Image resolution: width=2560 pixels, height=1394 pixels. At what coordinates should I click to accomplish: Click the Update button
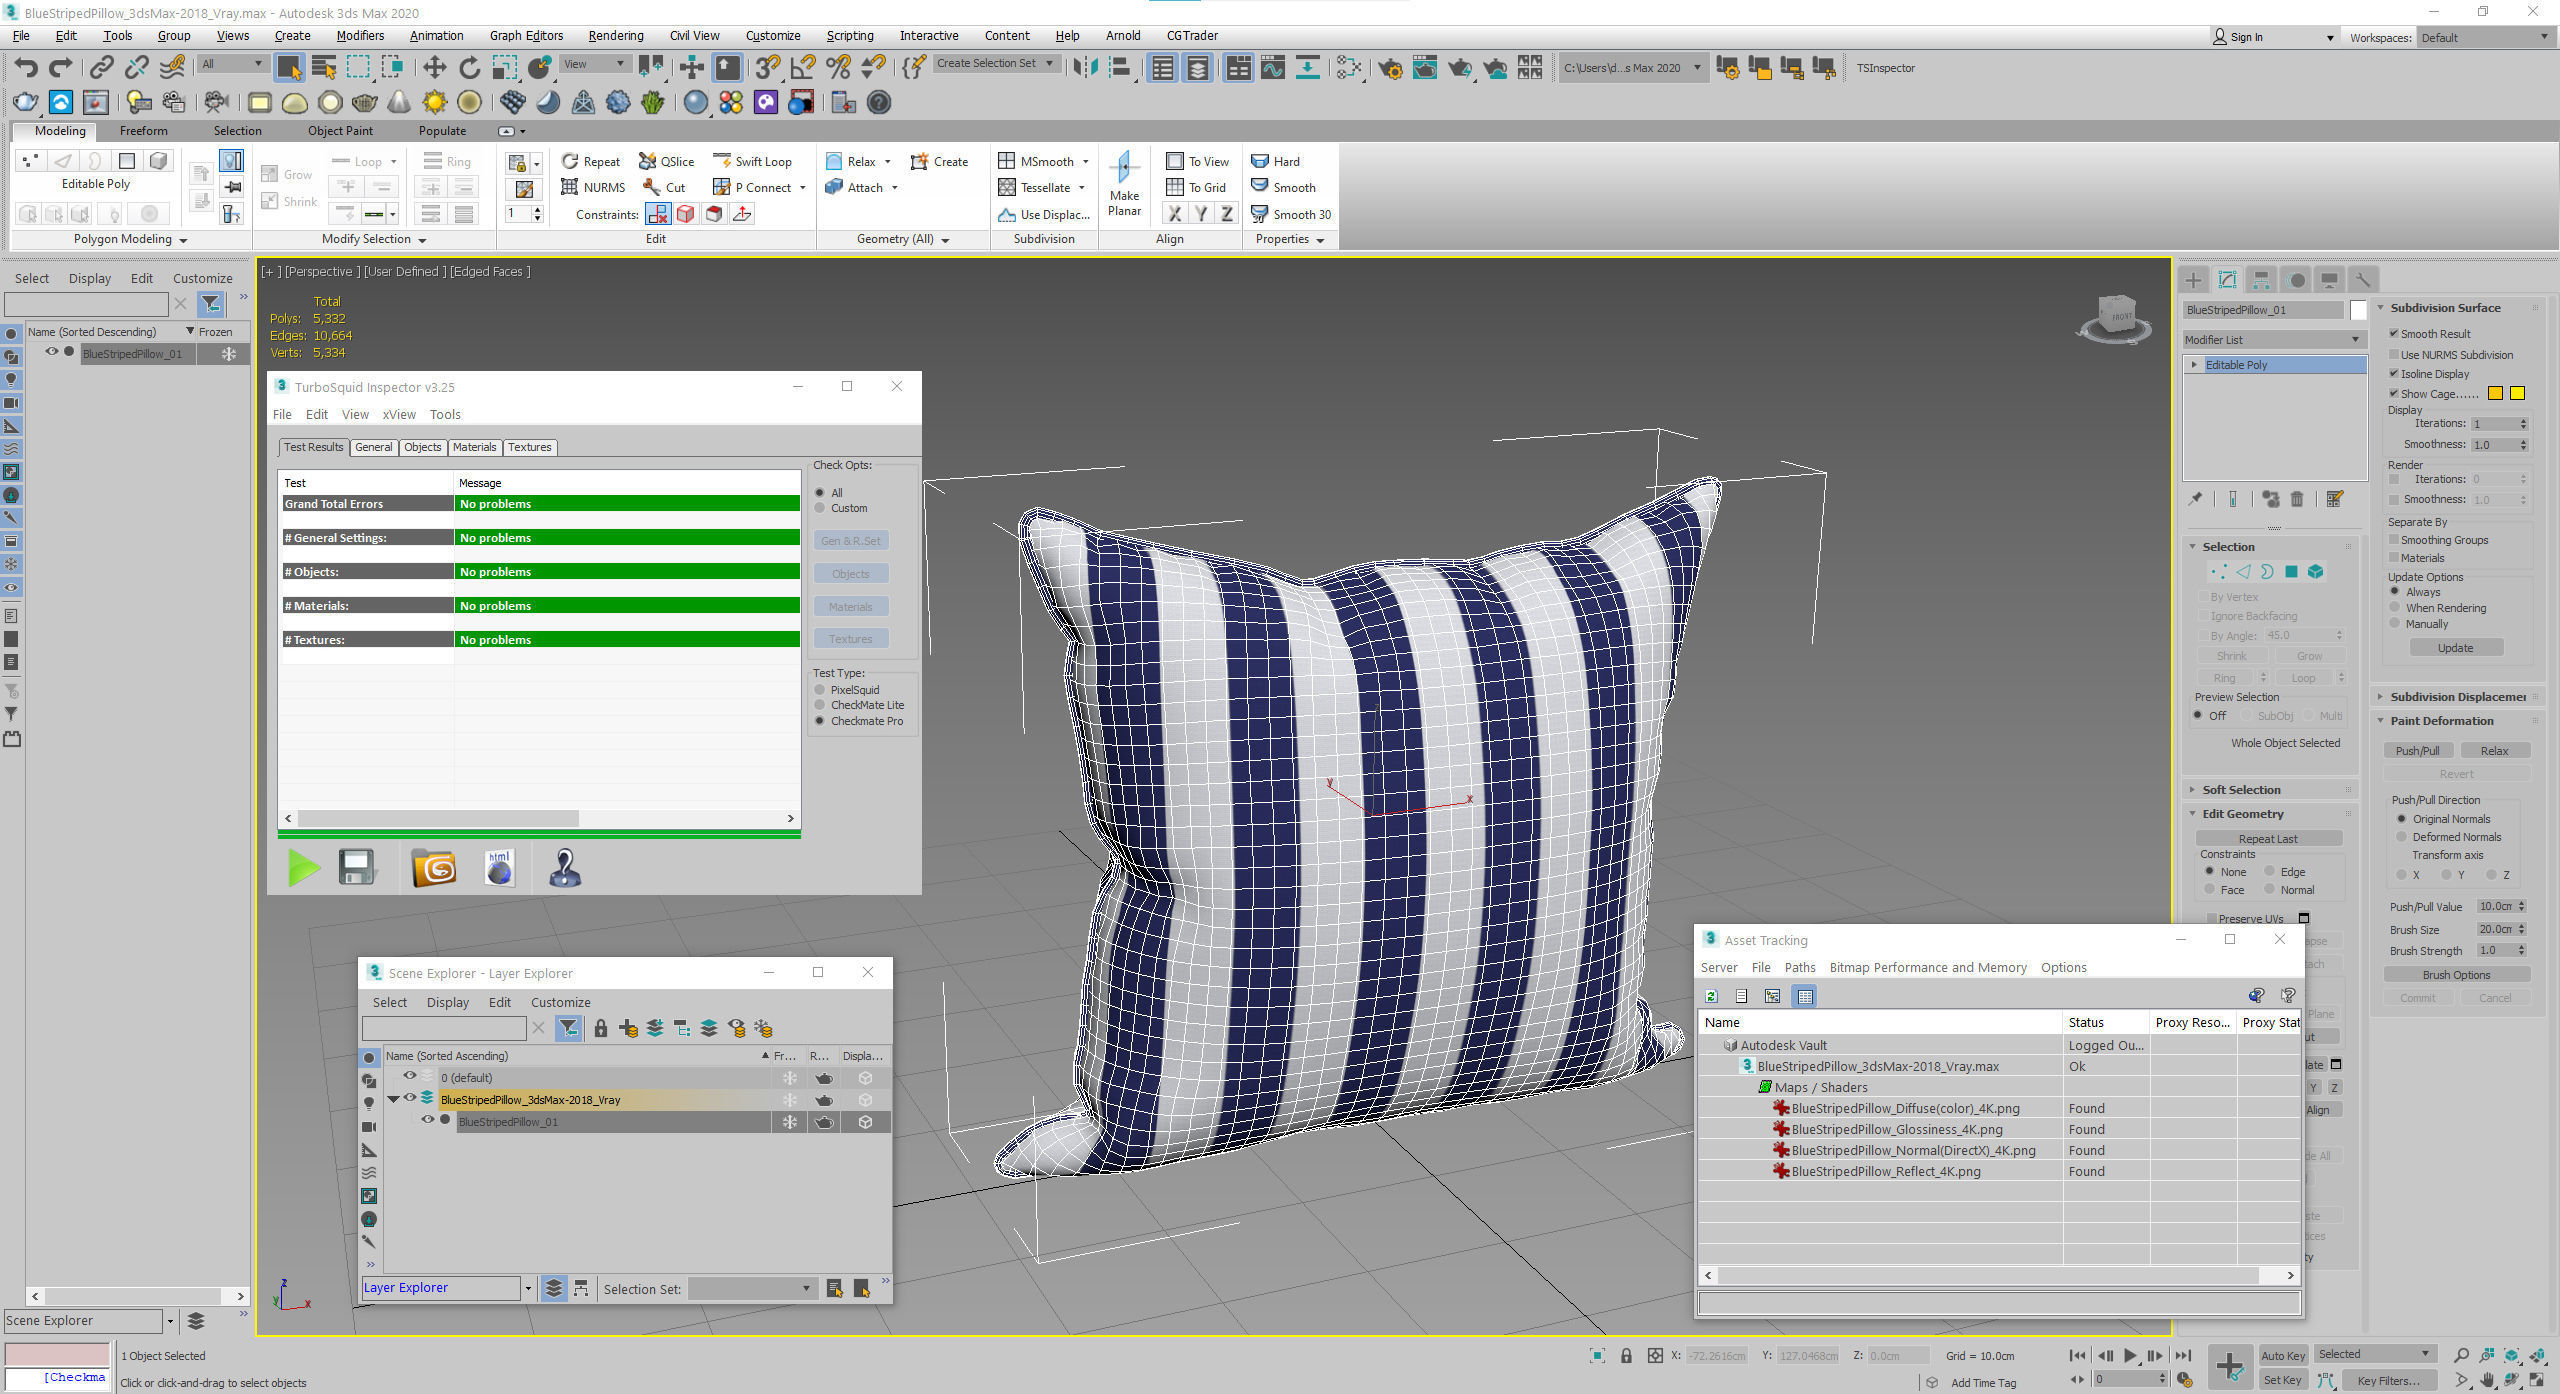tap(2455, 647)
